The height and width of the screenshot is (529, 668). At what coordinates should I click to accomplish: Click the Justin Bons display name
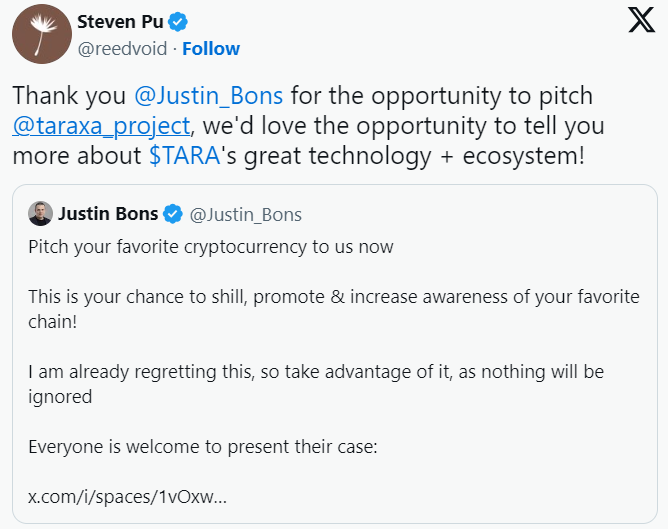pos(108,214)
